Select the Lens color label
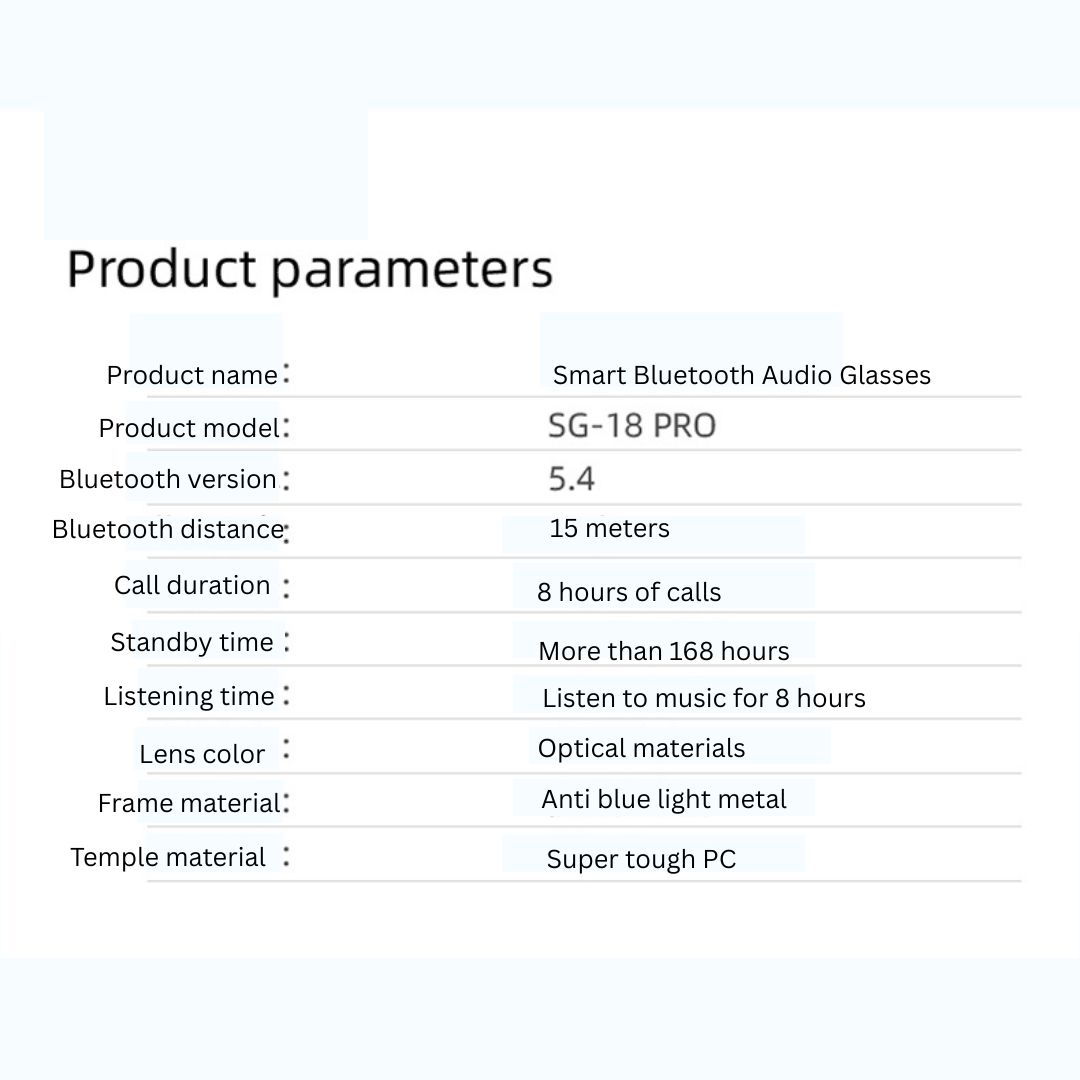Viewport: 1080px width, 1080px height. point(202,754)
